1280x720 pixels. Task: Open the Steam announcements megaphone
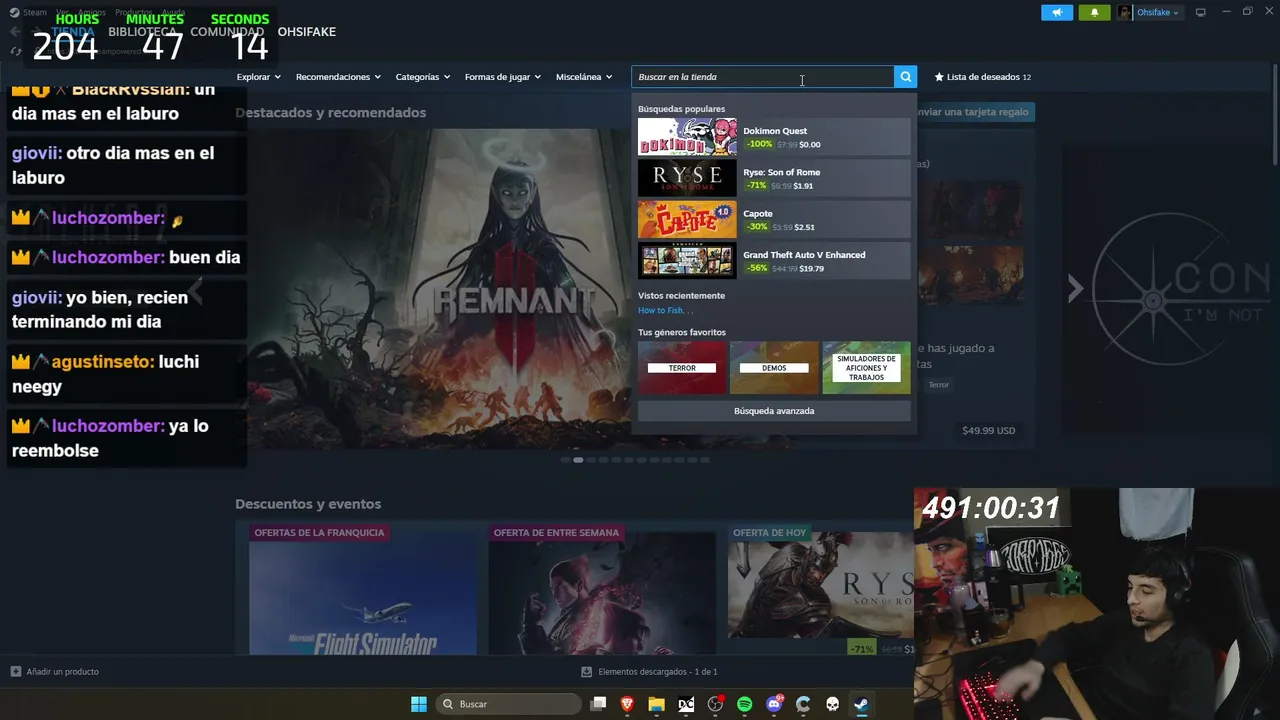[x=1057, y=12]
